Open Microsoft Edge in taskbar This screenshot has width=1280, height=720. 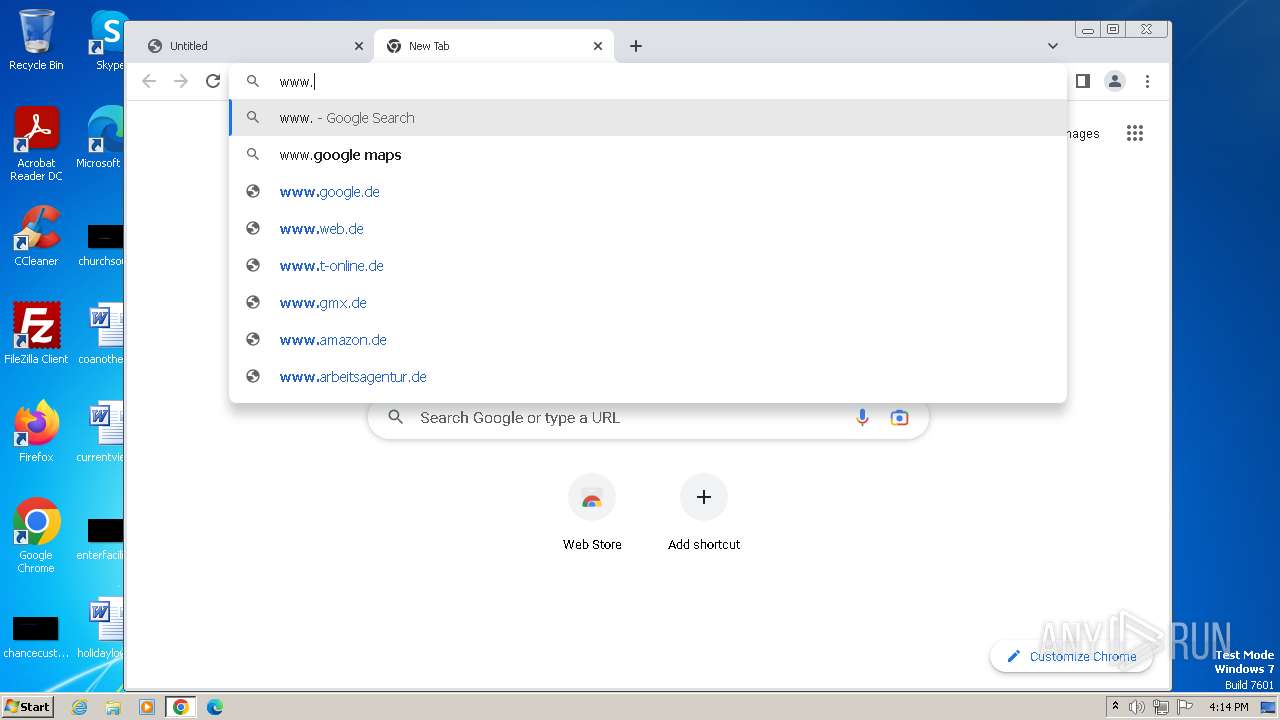(215, 707)
